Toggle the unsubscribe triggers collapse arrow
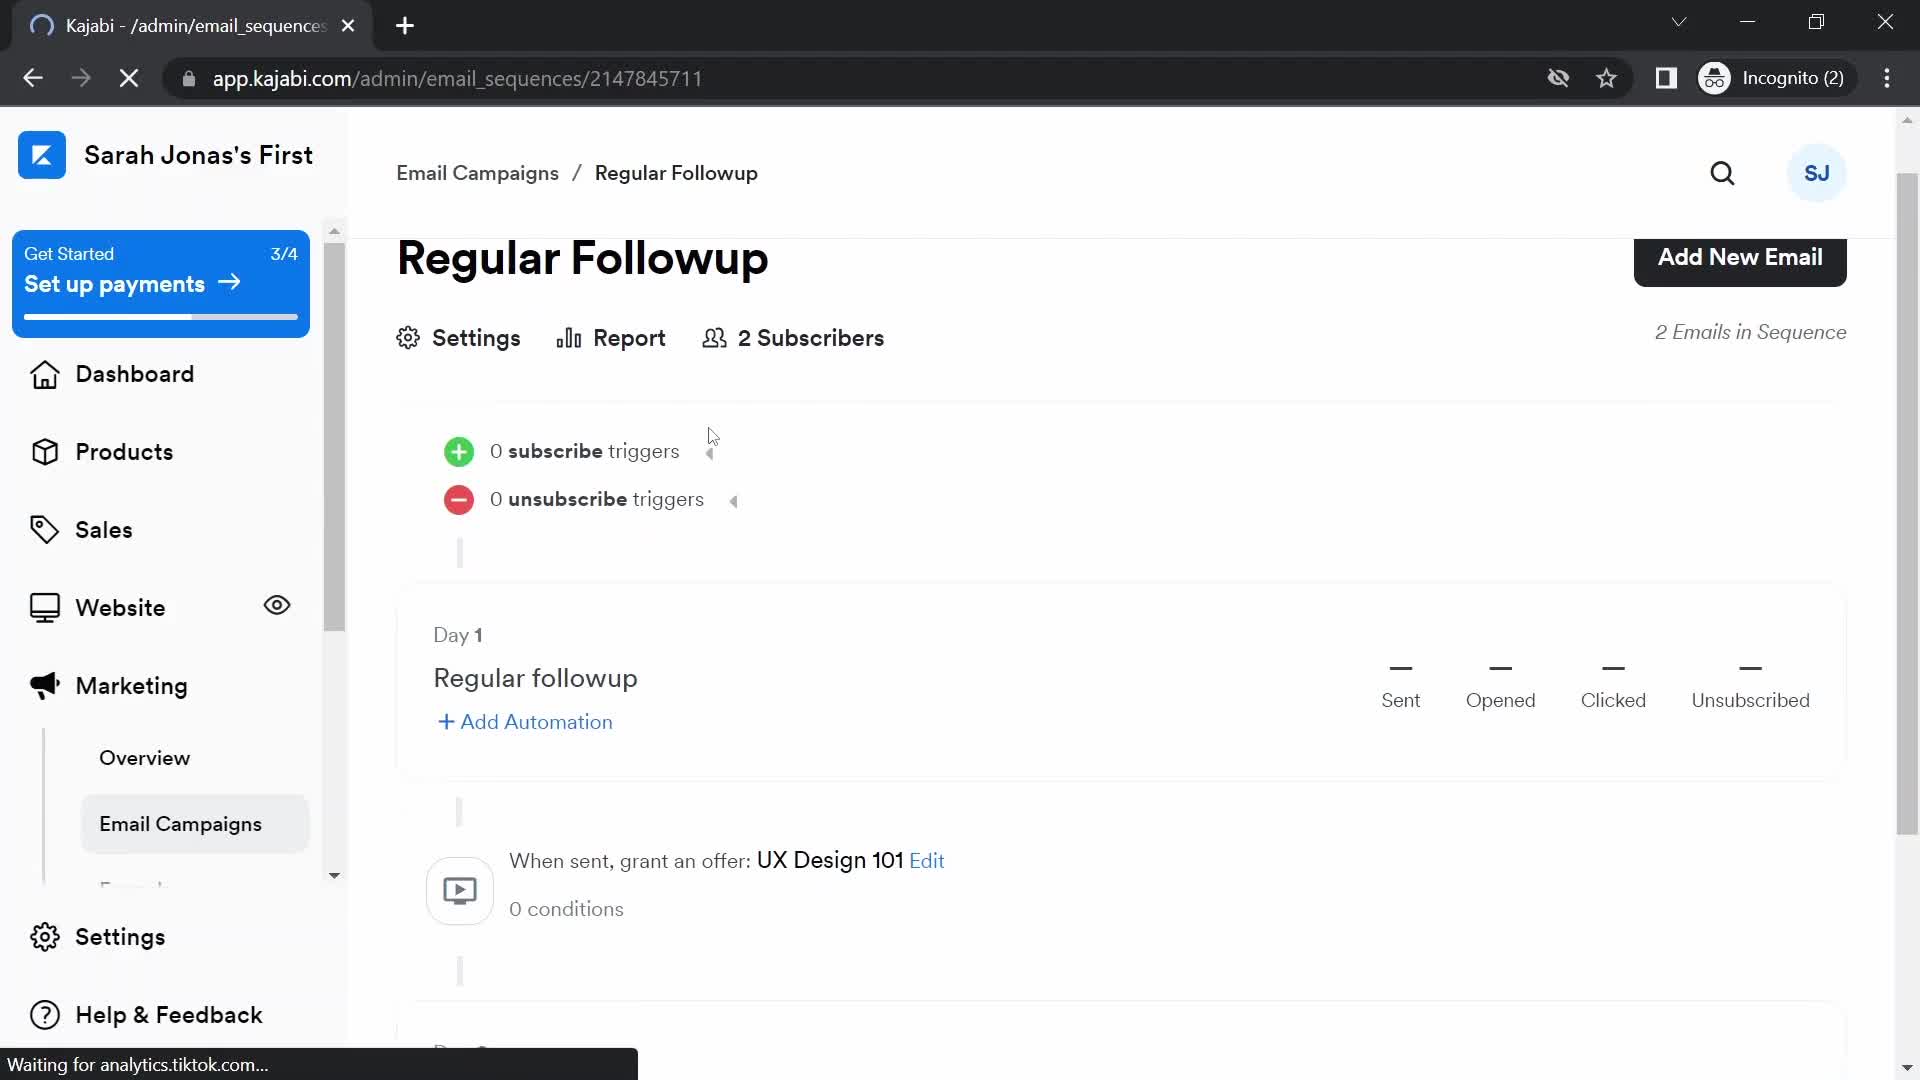Image resolution: width=1920 pixels, height=1080 pixels. (x=733, y=500)
